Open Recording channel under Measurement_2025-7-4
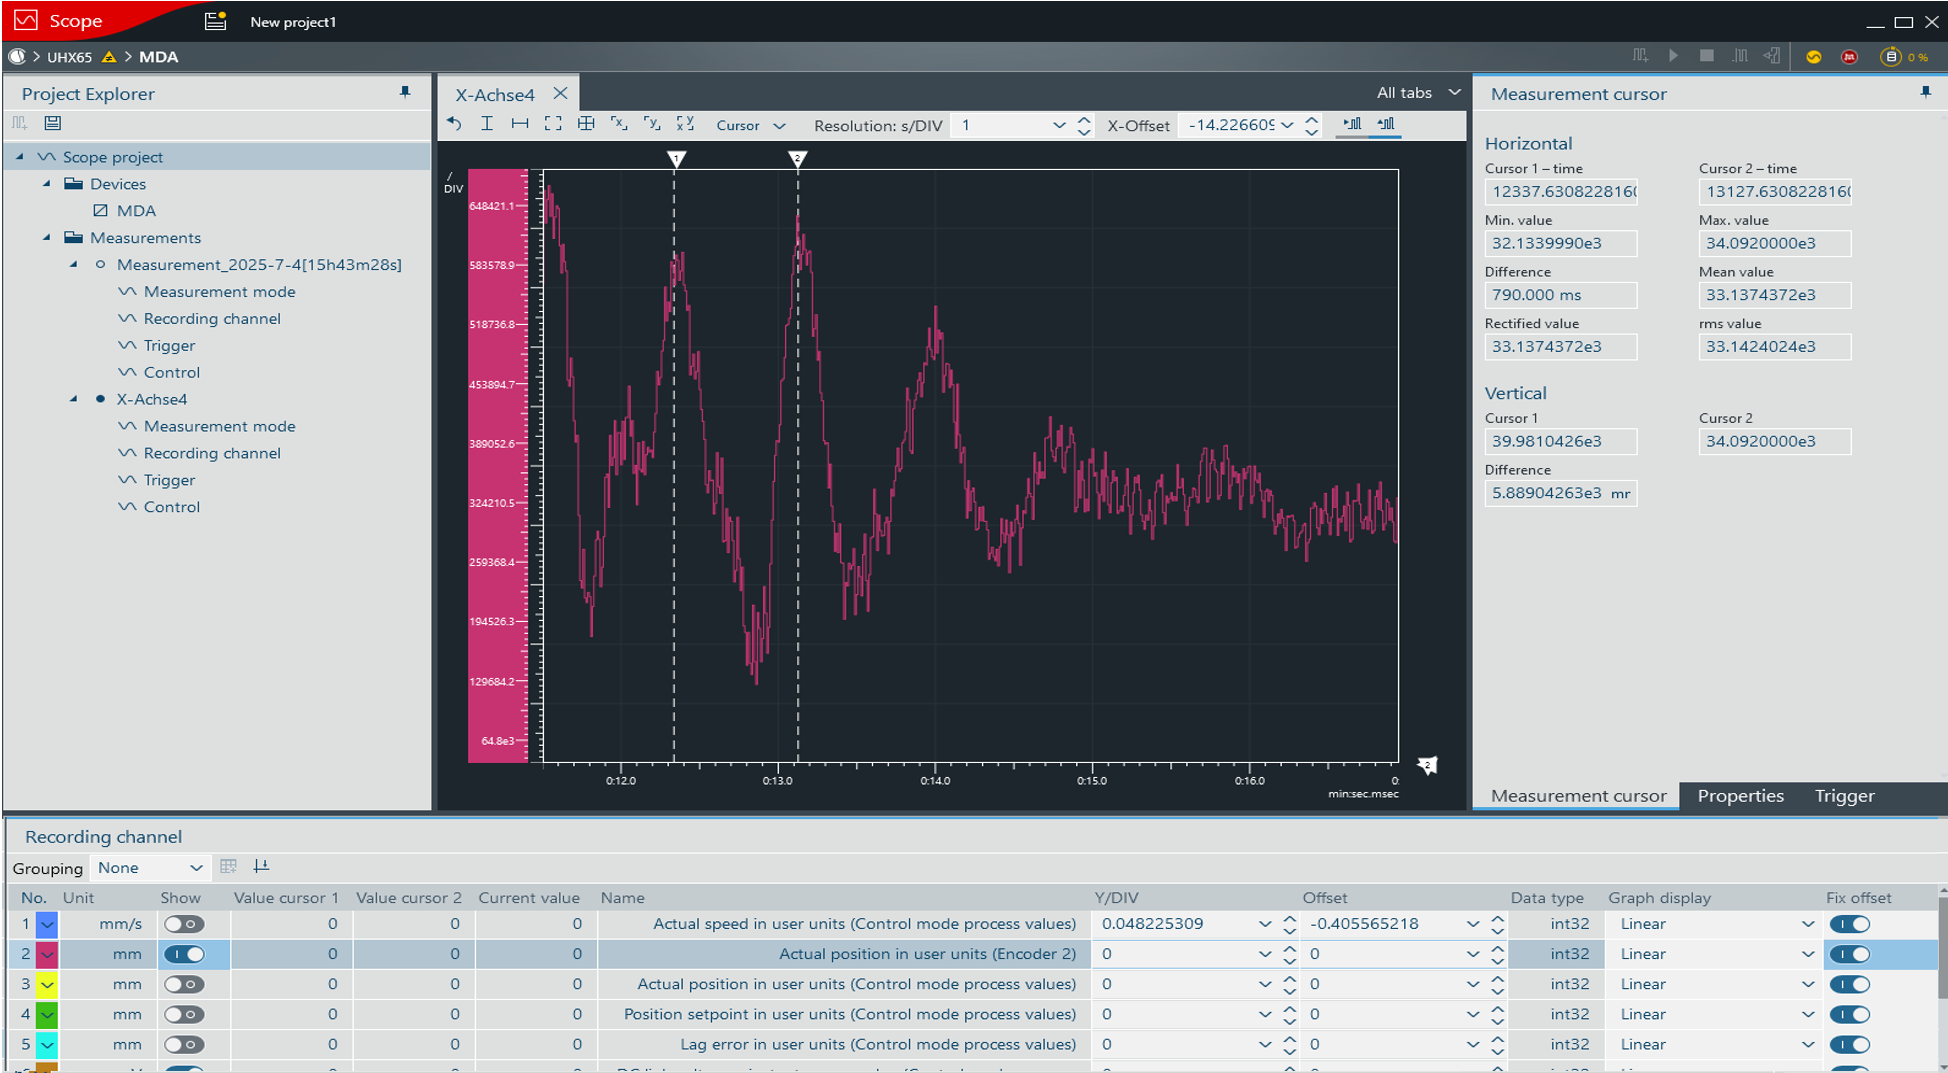 (x=211, y=318)
